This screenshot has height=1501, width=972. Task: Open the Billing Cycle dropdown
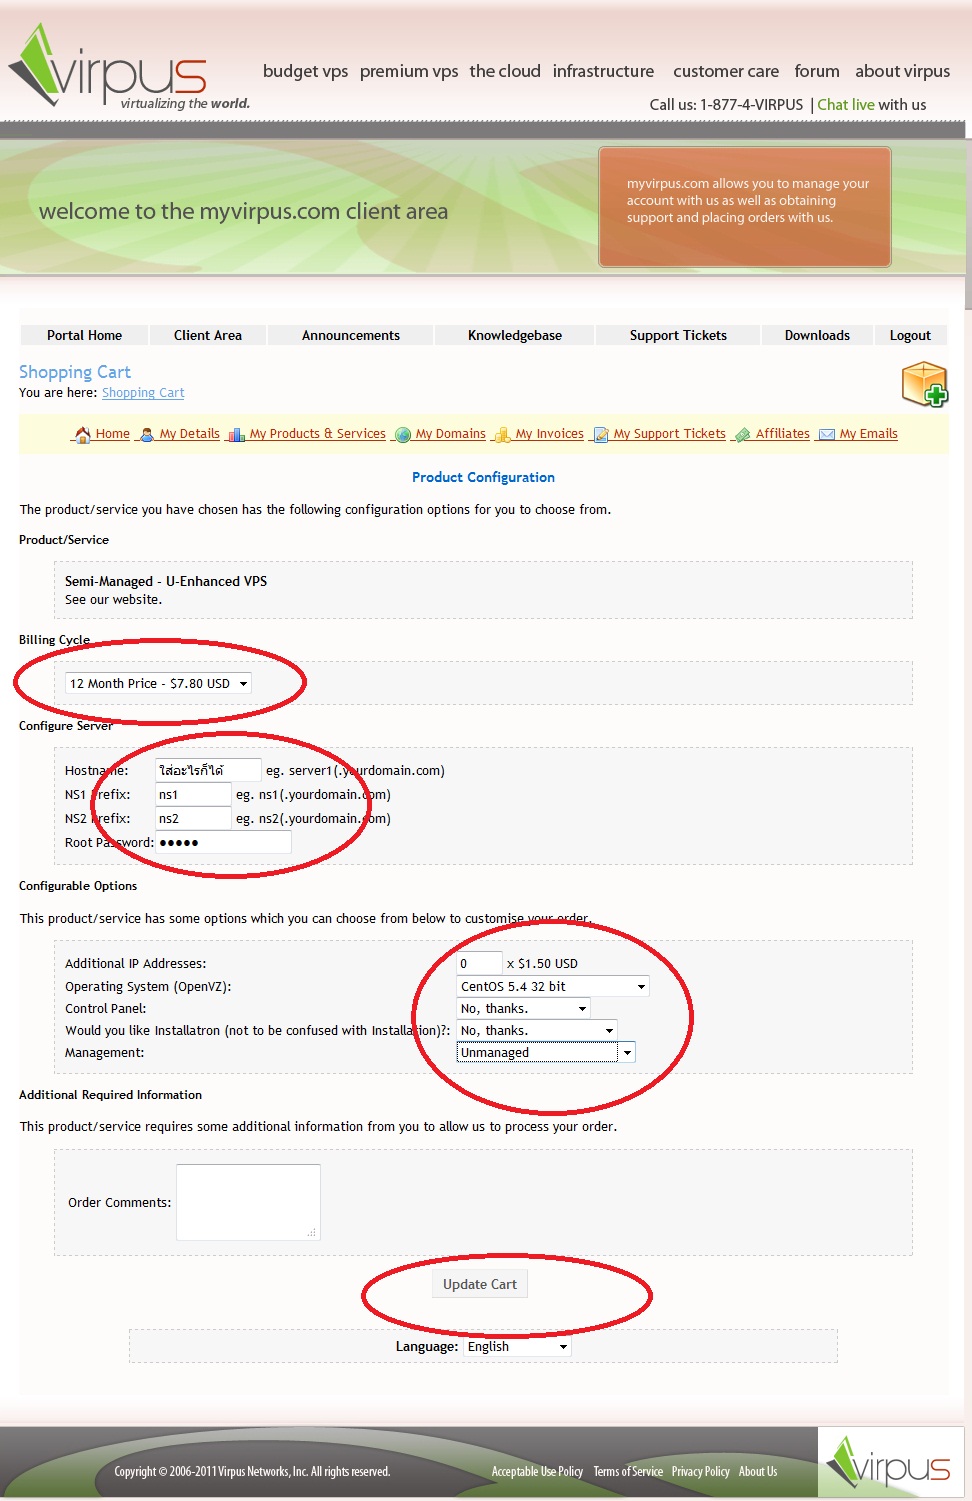[x=158, y=683]
